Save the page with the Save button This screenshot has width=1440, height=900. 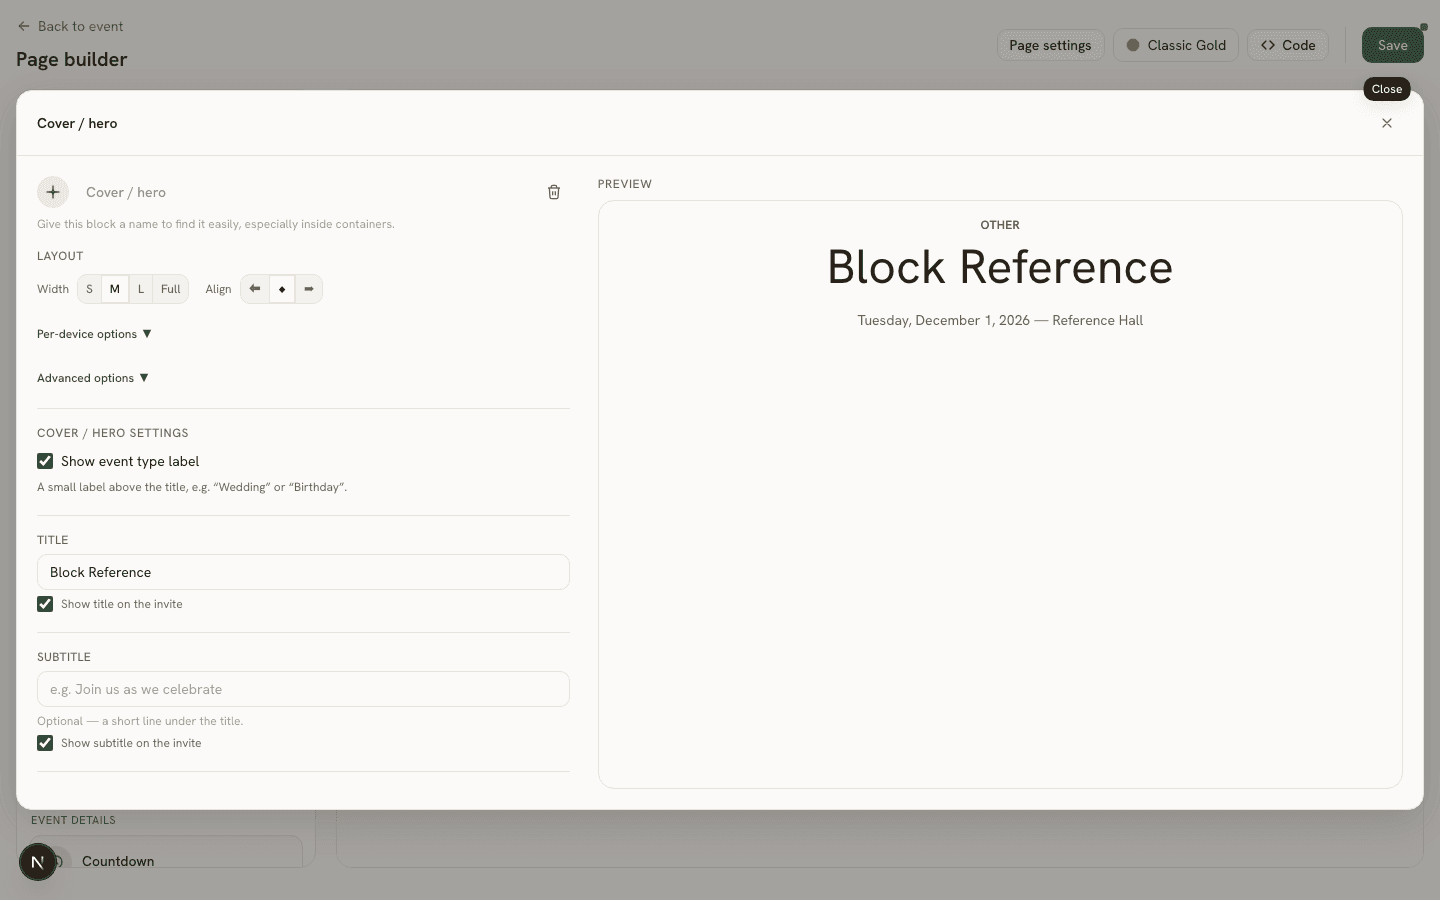[x=1393, y=45]
